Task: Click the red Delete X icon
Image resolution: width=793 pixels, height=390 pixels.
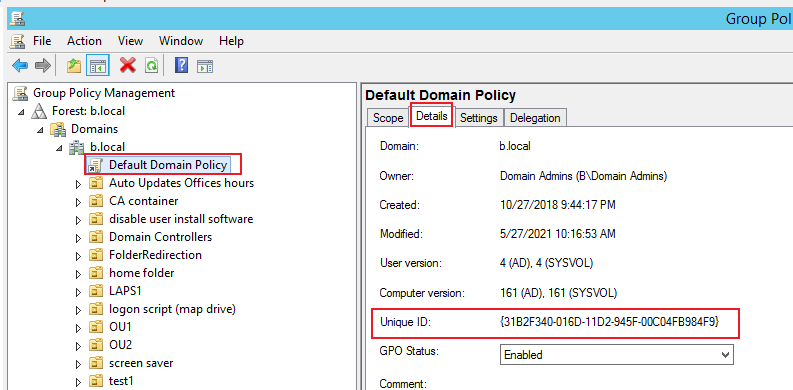Action: point(127,65)
